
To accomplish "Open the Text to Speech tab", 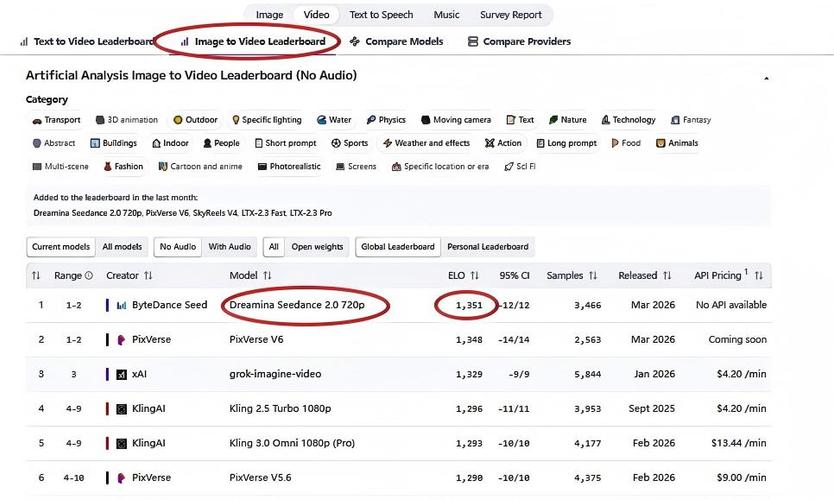I will [382, 15].
